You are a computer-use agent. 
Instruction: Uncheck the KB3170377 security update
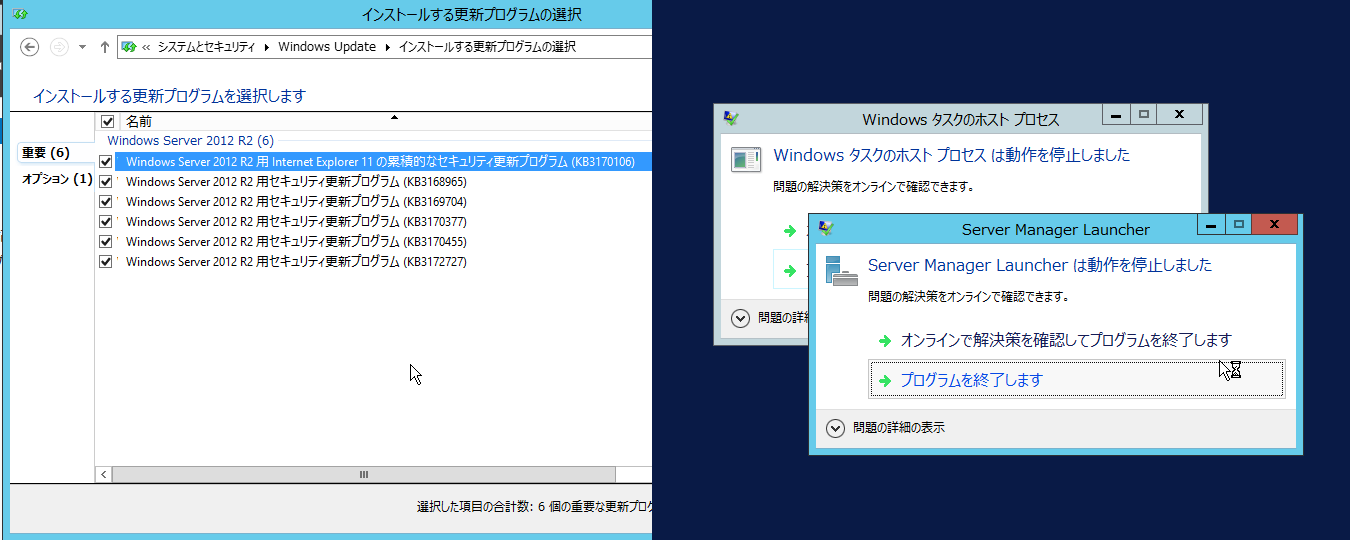(x=106, y=221)
